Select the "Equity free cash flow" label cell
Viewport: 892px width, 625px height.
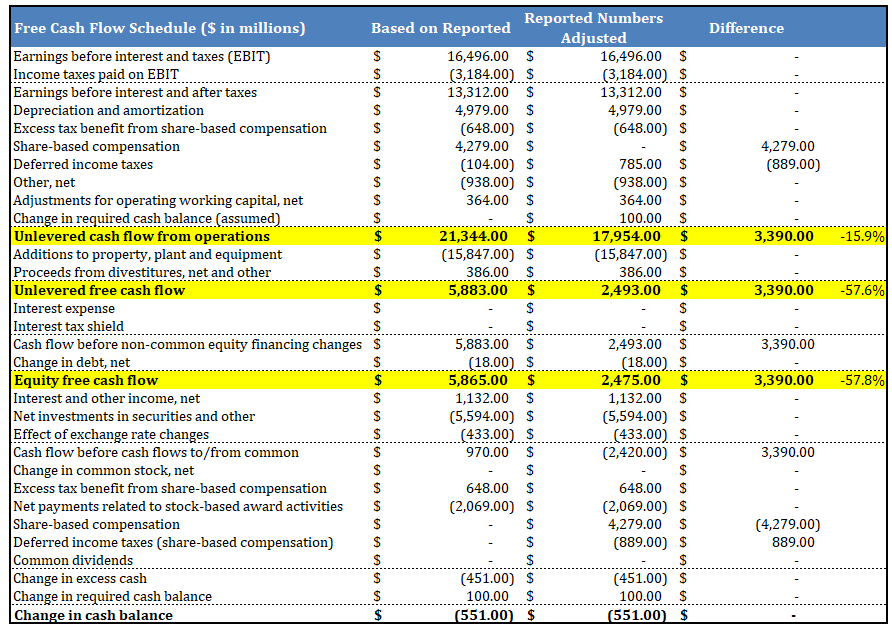point(86,381)
